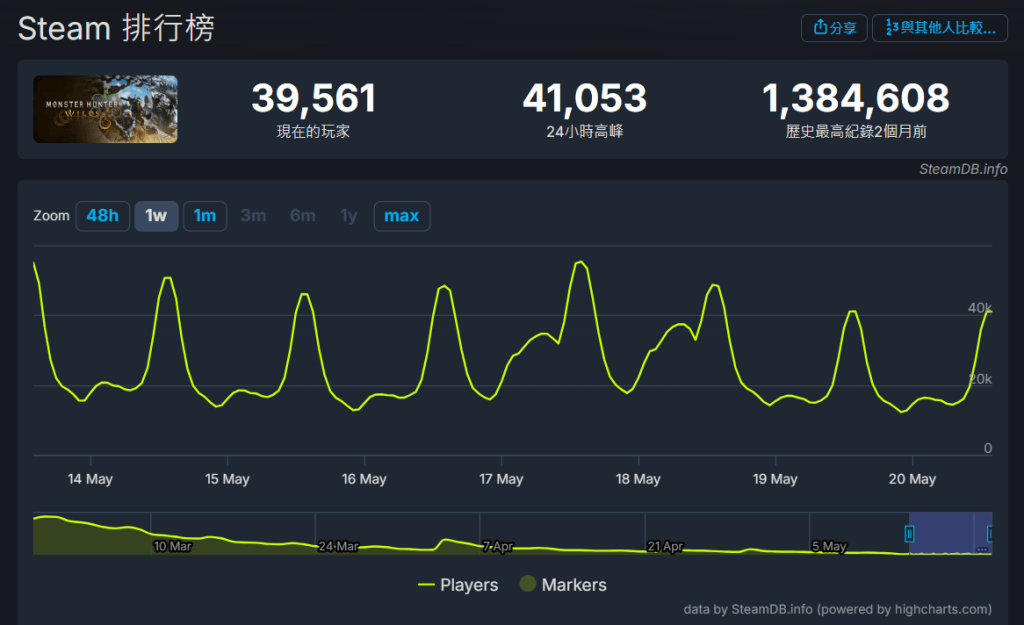Toggle the Markers series in legend
The image size is (1024, 625).
click(564, 585)
